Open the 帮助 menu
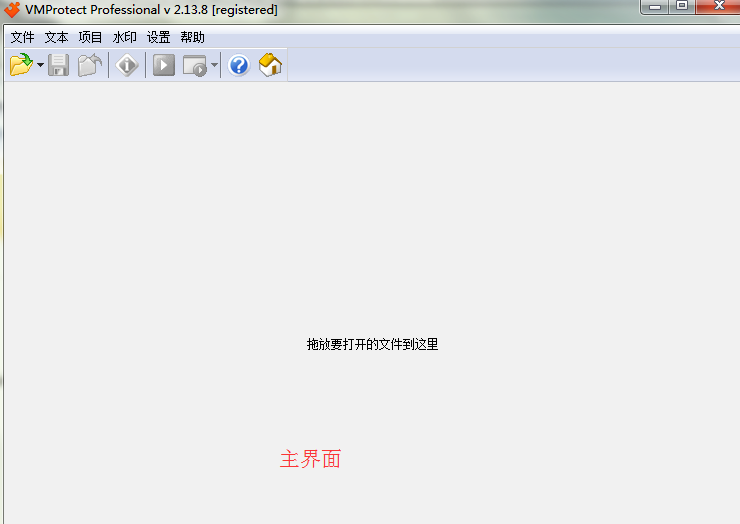Image resolution: width=740 pixels, height=524 pixels. click(x=193, y=37)
